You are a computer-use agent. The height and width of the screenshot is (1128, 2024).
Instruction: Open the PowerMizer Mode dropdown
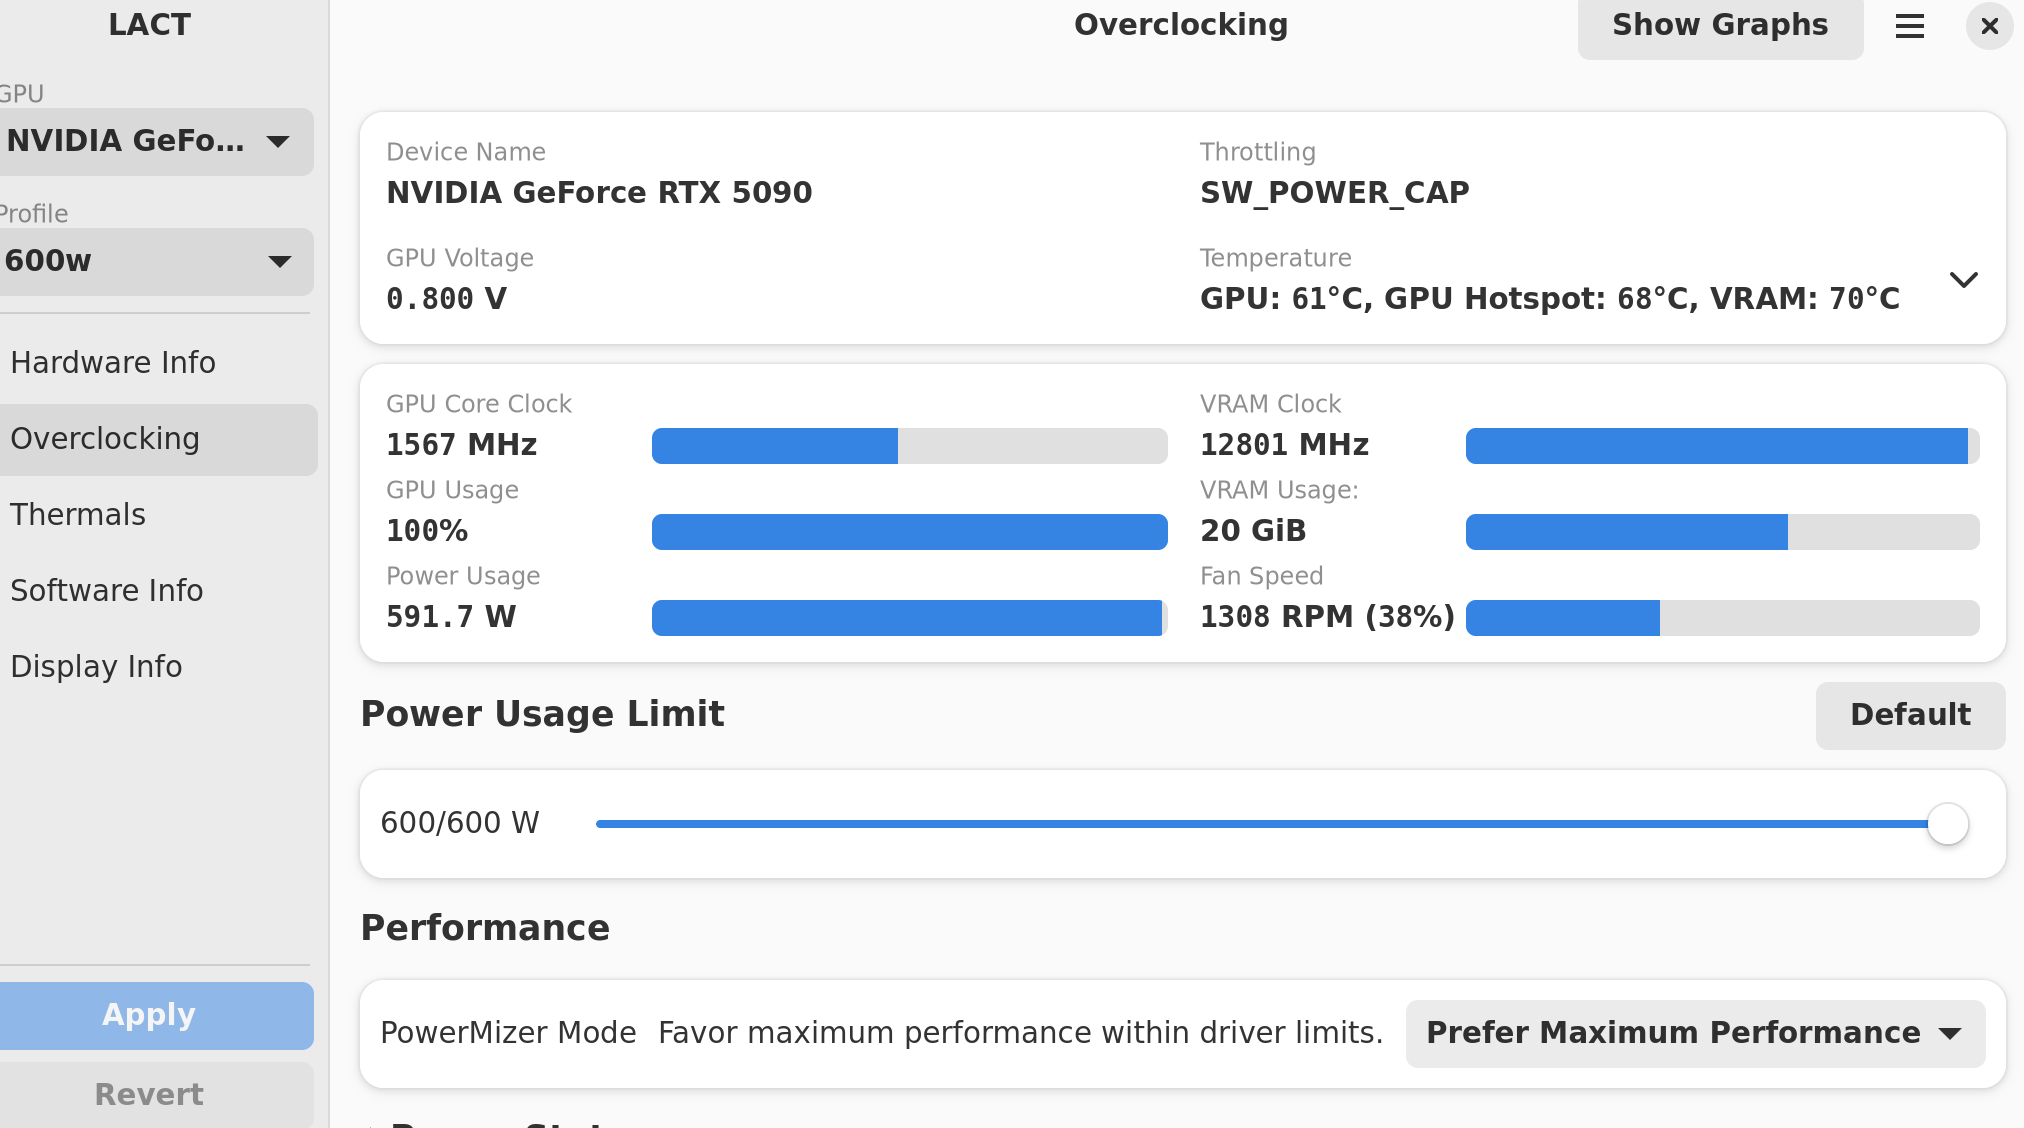click(1695, 1033)
